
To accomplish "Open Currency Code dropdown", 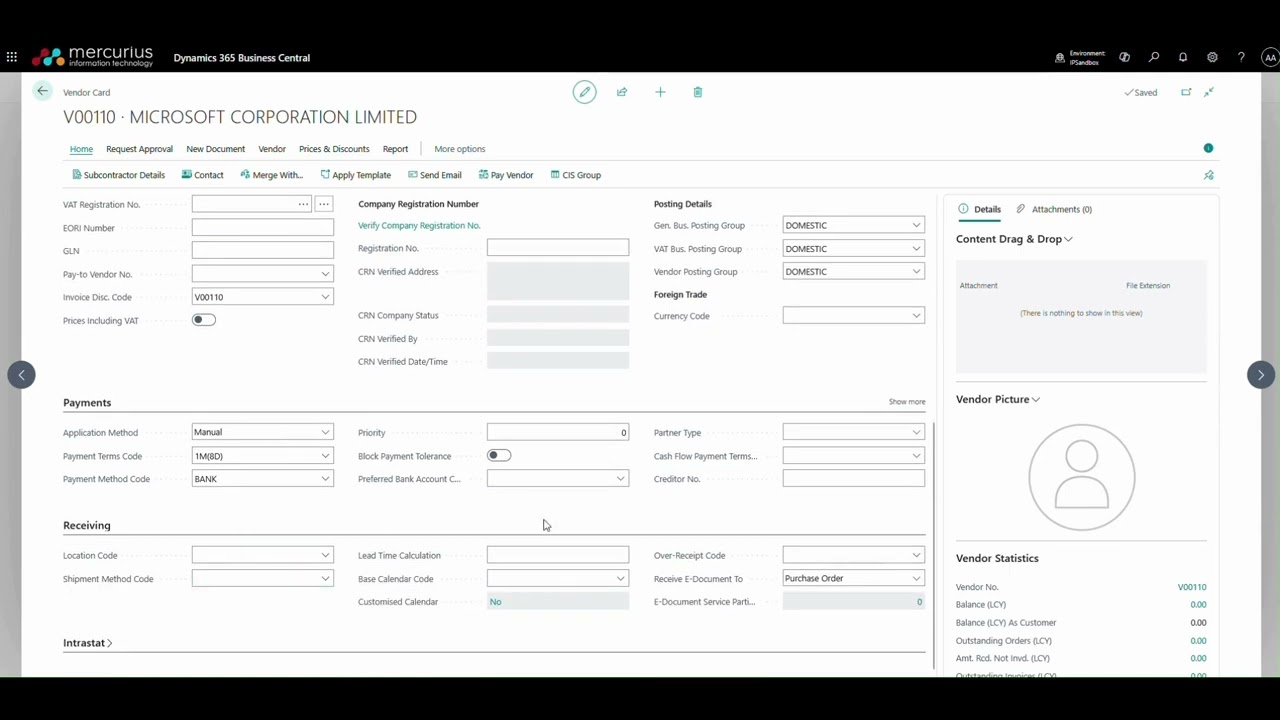I will coord(916,316).
